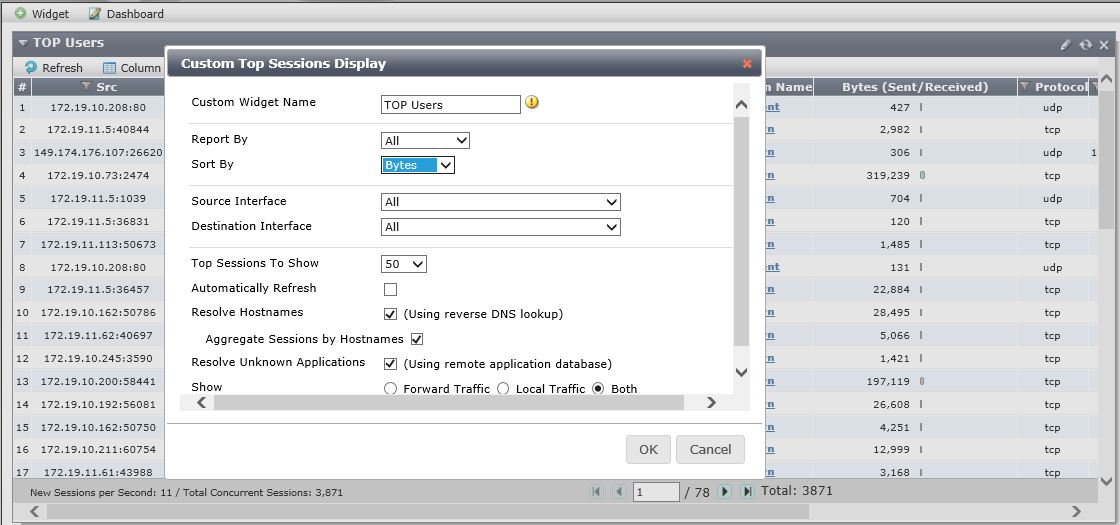Click the Total: 3871 label
Image resolution: width=1120 pixels, height=525 pixels.
coord(796,491)
